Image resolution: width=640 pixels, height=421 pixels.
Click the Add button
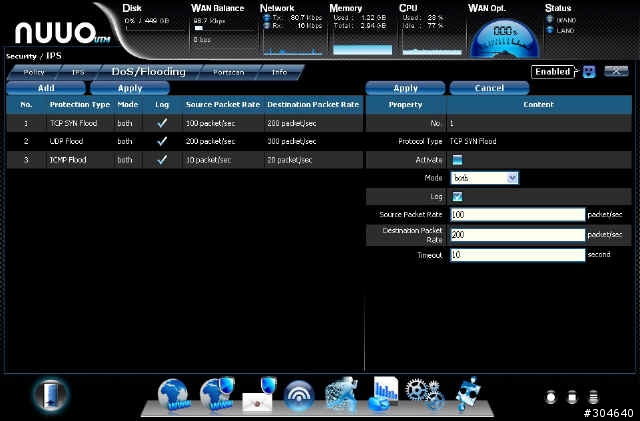click(x=46, y=88)
